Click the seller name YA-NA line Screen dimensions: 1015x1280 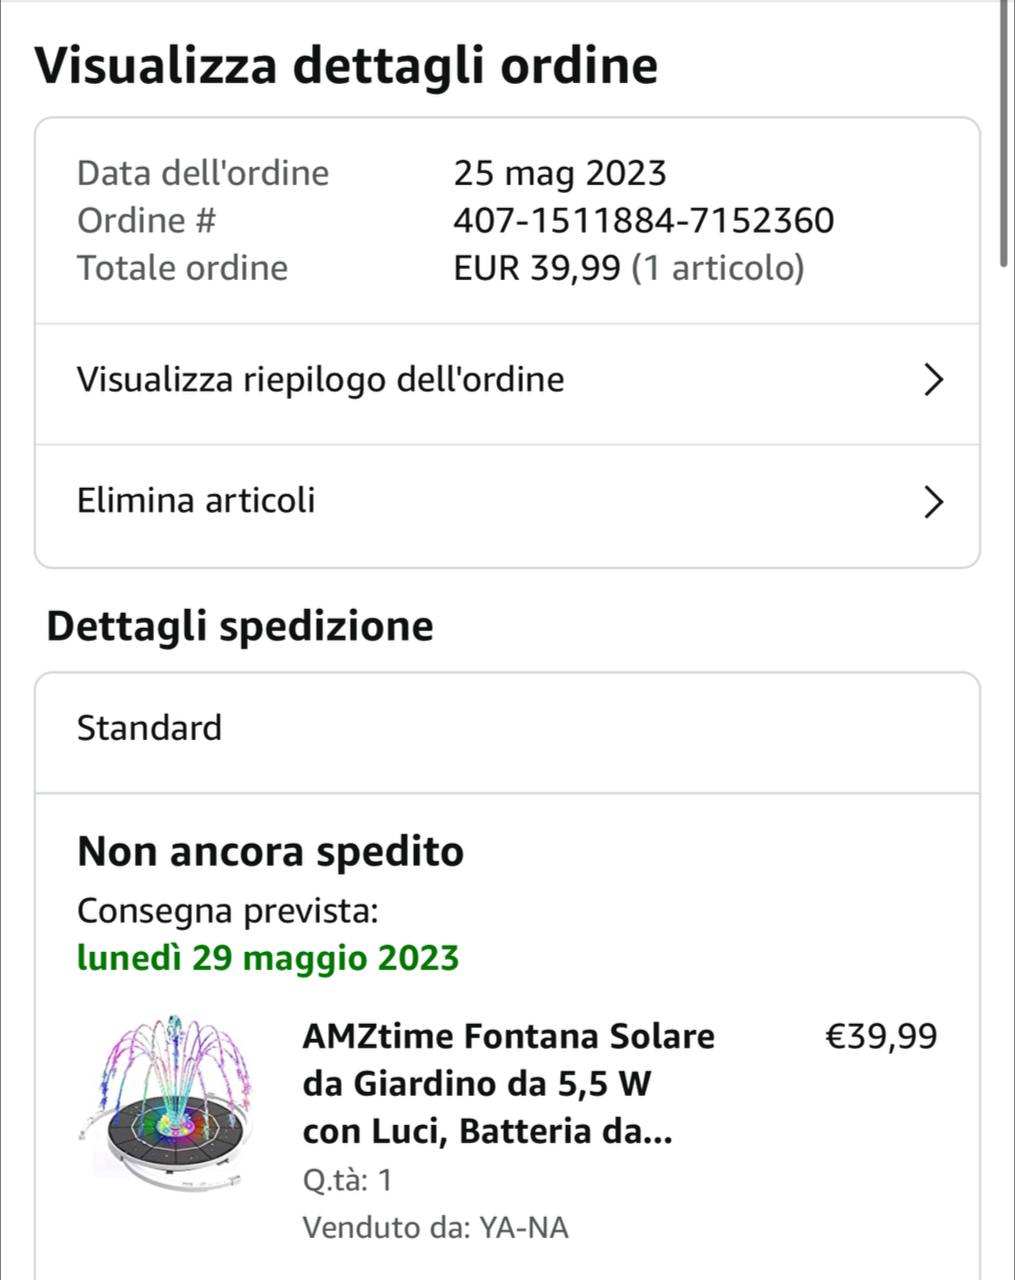[x=435, y=1227]
